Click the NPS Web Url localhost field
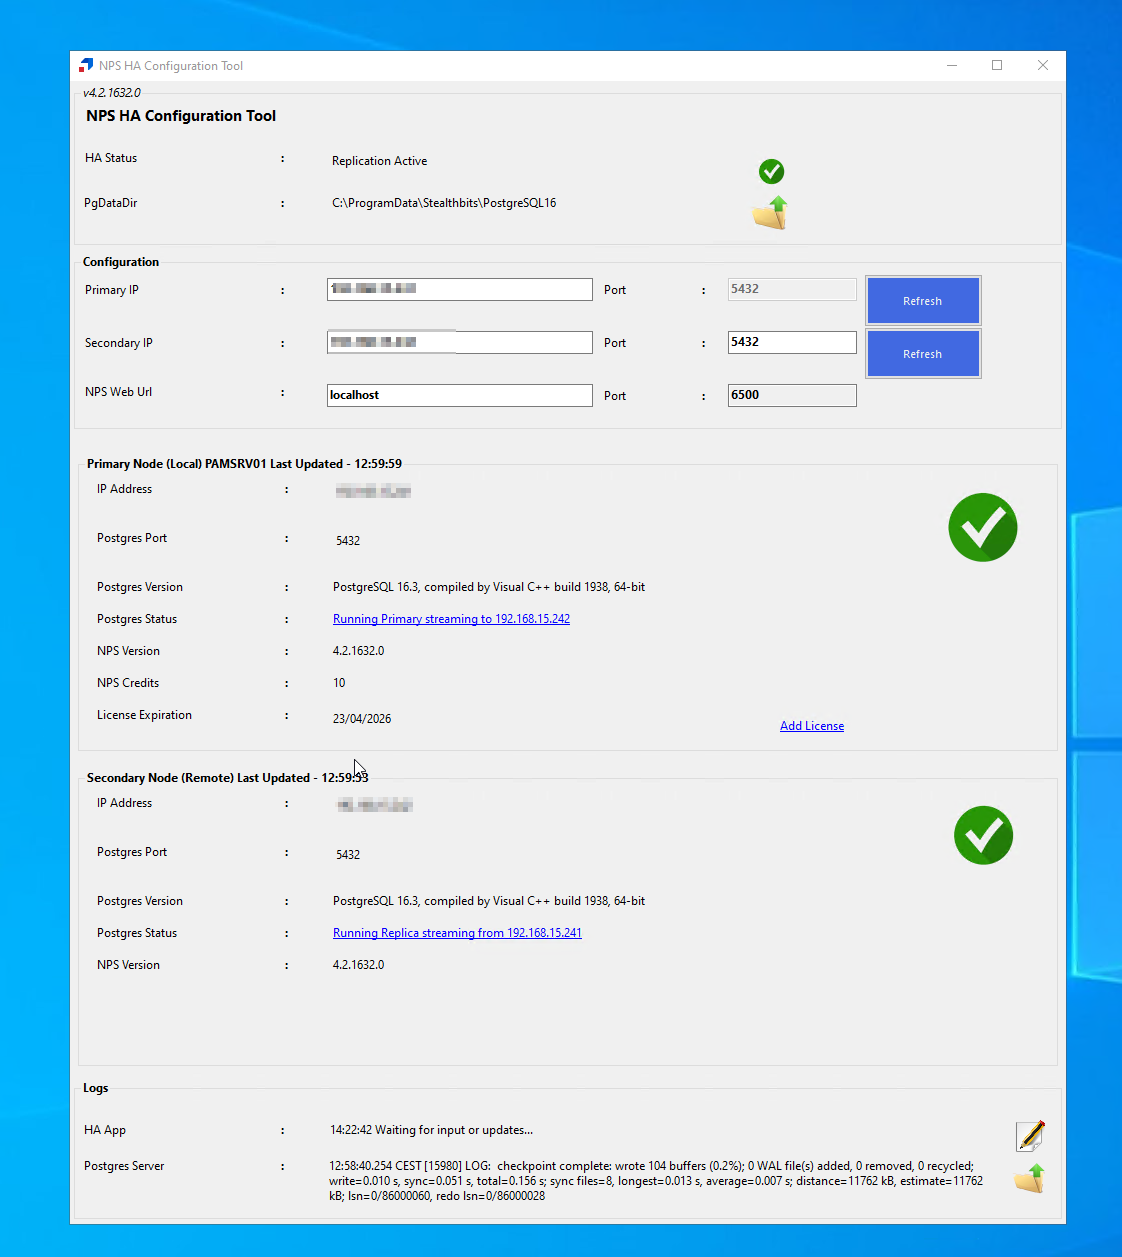Screen dimensions: 1122x1257 459,395
